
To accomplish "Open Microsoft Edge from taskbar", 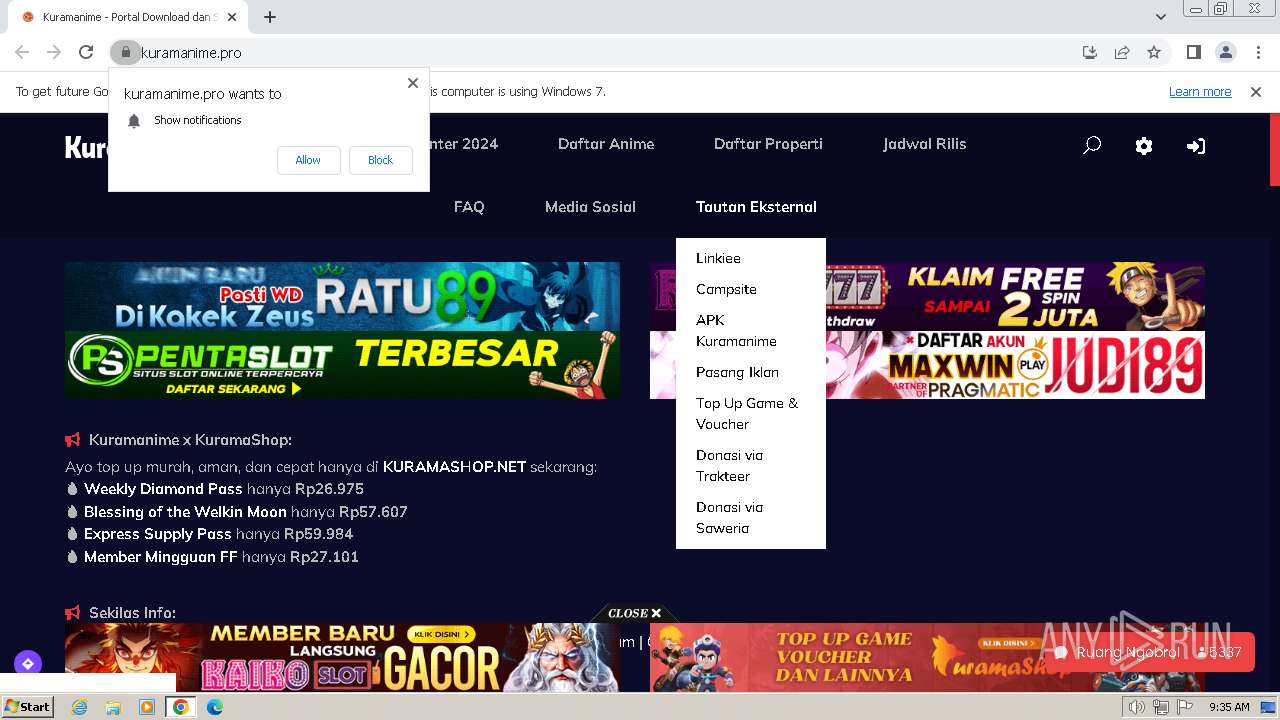I will [215, 707].
